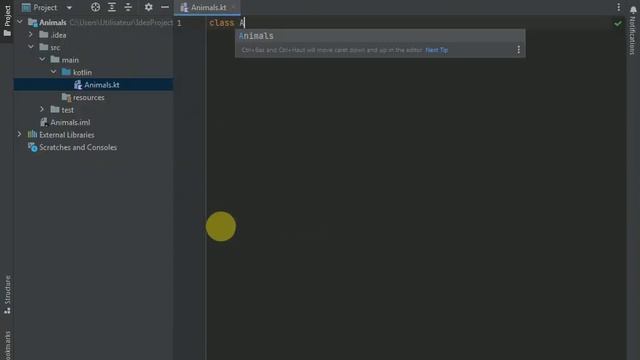Click the Animals module icon at root
Screen dimensions: 640x360
(x=33, y=22)
